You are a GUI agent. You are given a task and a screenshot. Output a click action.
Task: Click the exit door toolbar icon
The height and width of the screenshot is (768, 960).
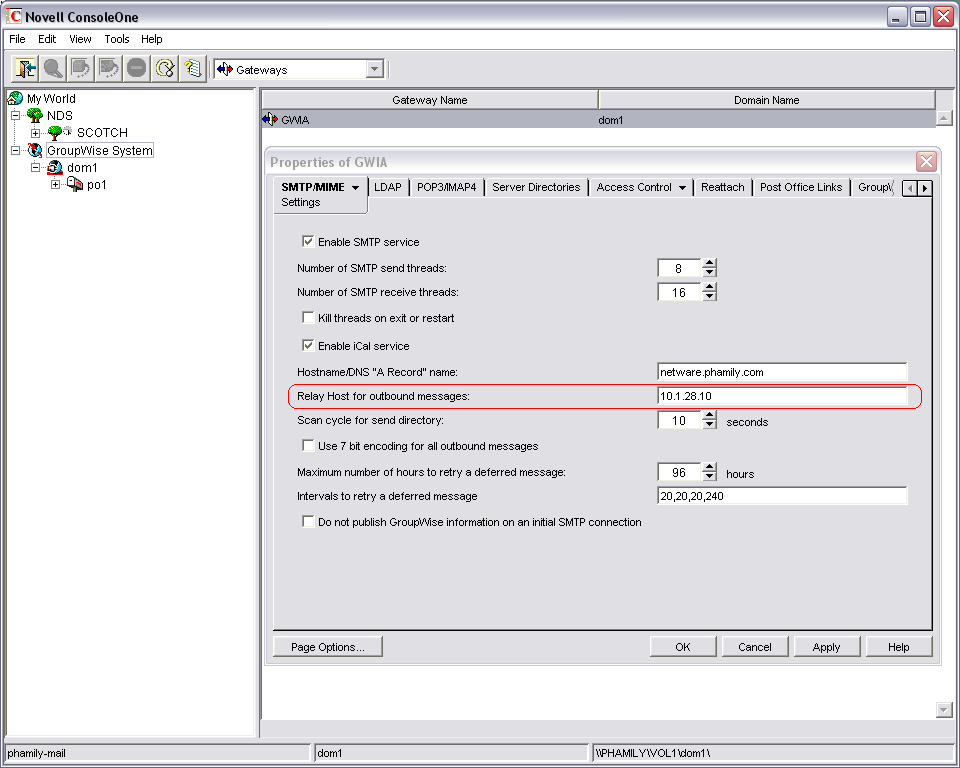tap(25, 69)
